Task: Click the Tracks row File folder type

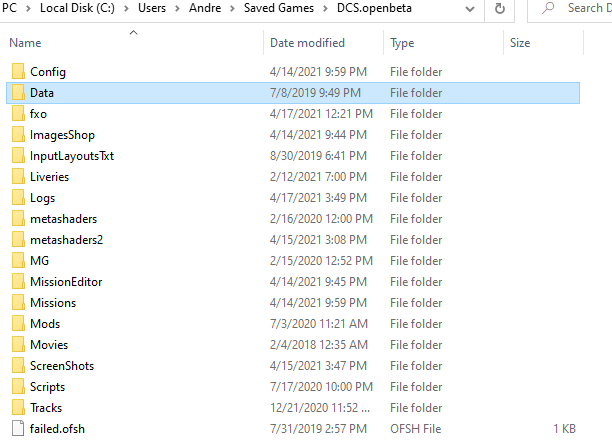Action: click(x=416, y=408)
